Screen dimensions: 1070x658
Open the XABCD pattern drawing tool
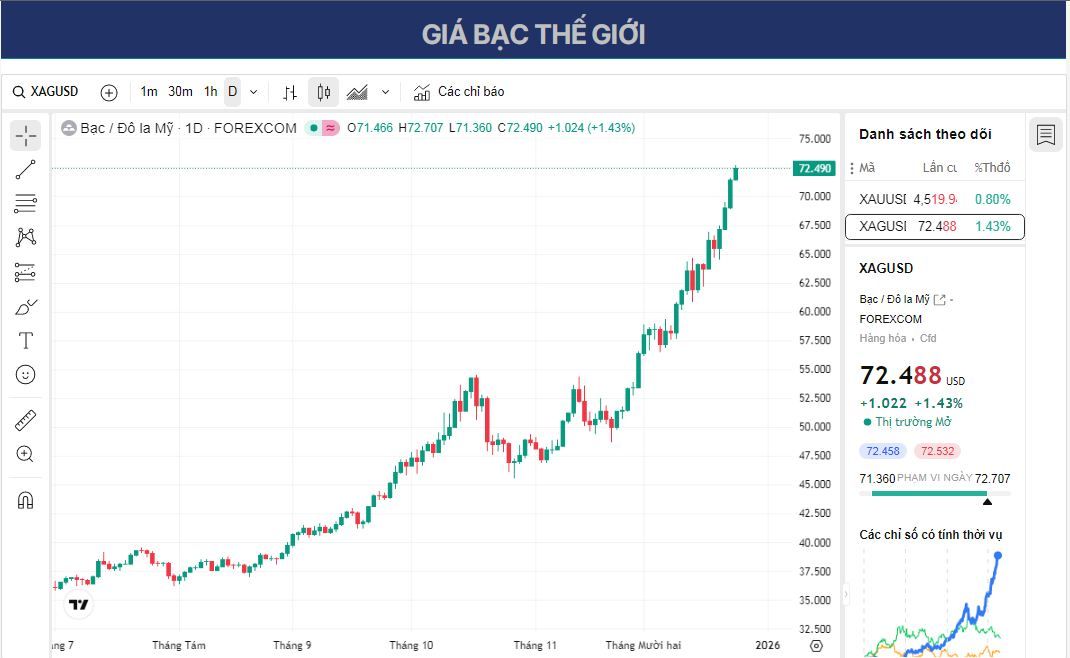click(25, 237)
